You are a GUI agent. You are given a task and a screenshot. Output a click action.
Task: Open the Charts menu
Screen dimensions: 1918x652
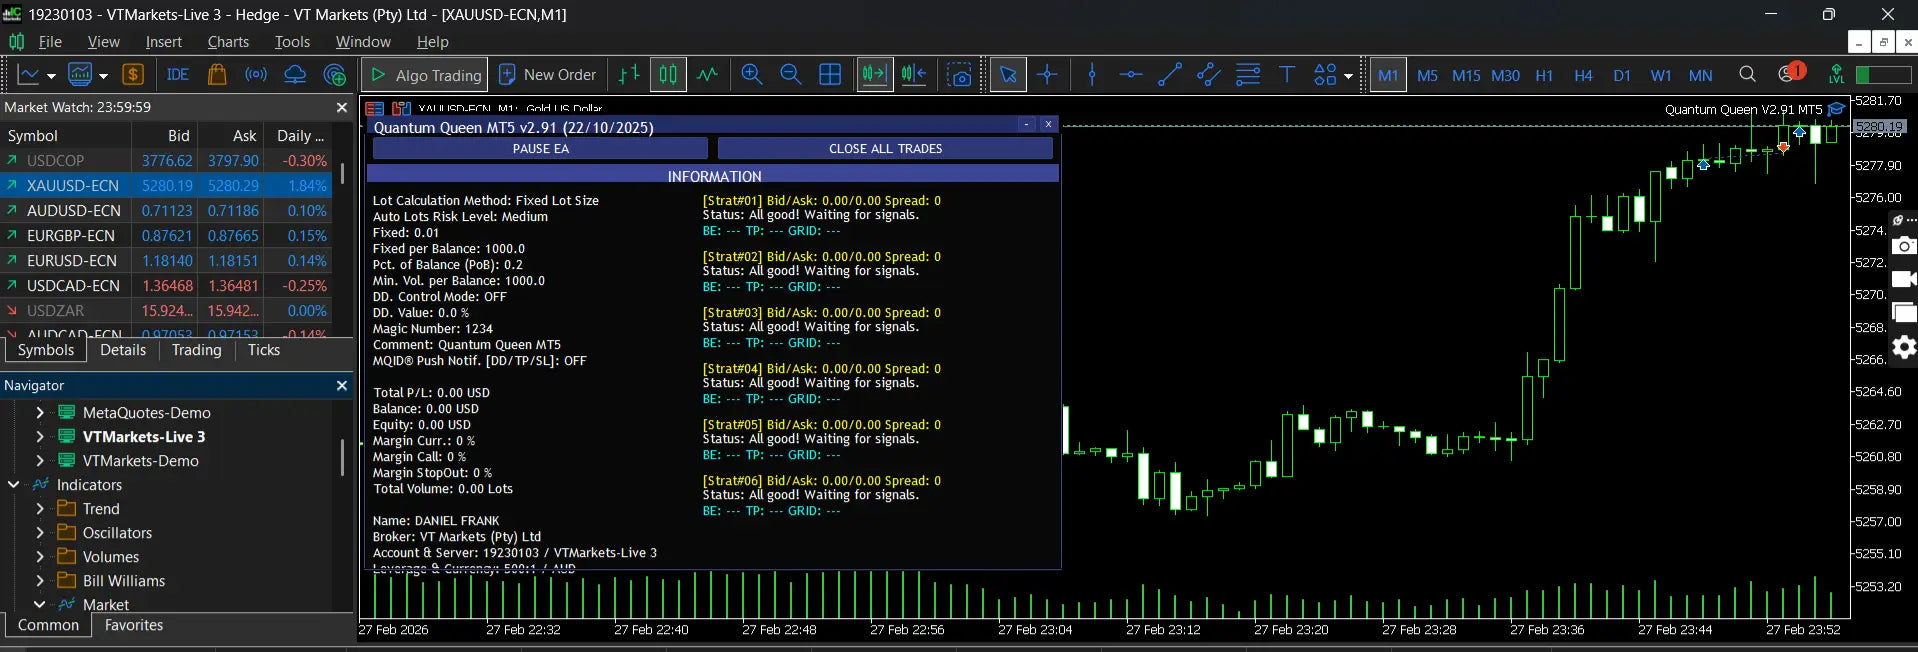coord(228,42)
